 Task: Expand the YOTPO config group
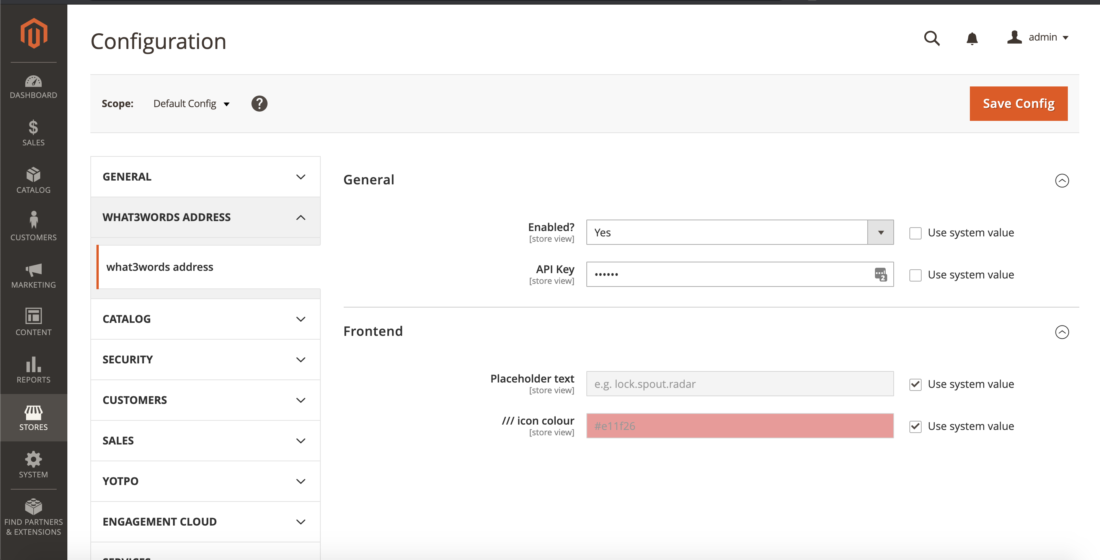(206, 481)
